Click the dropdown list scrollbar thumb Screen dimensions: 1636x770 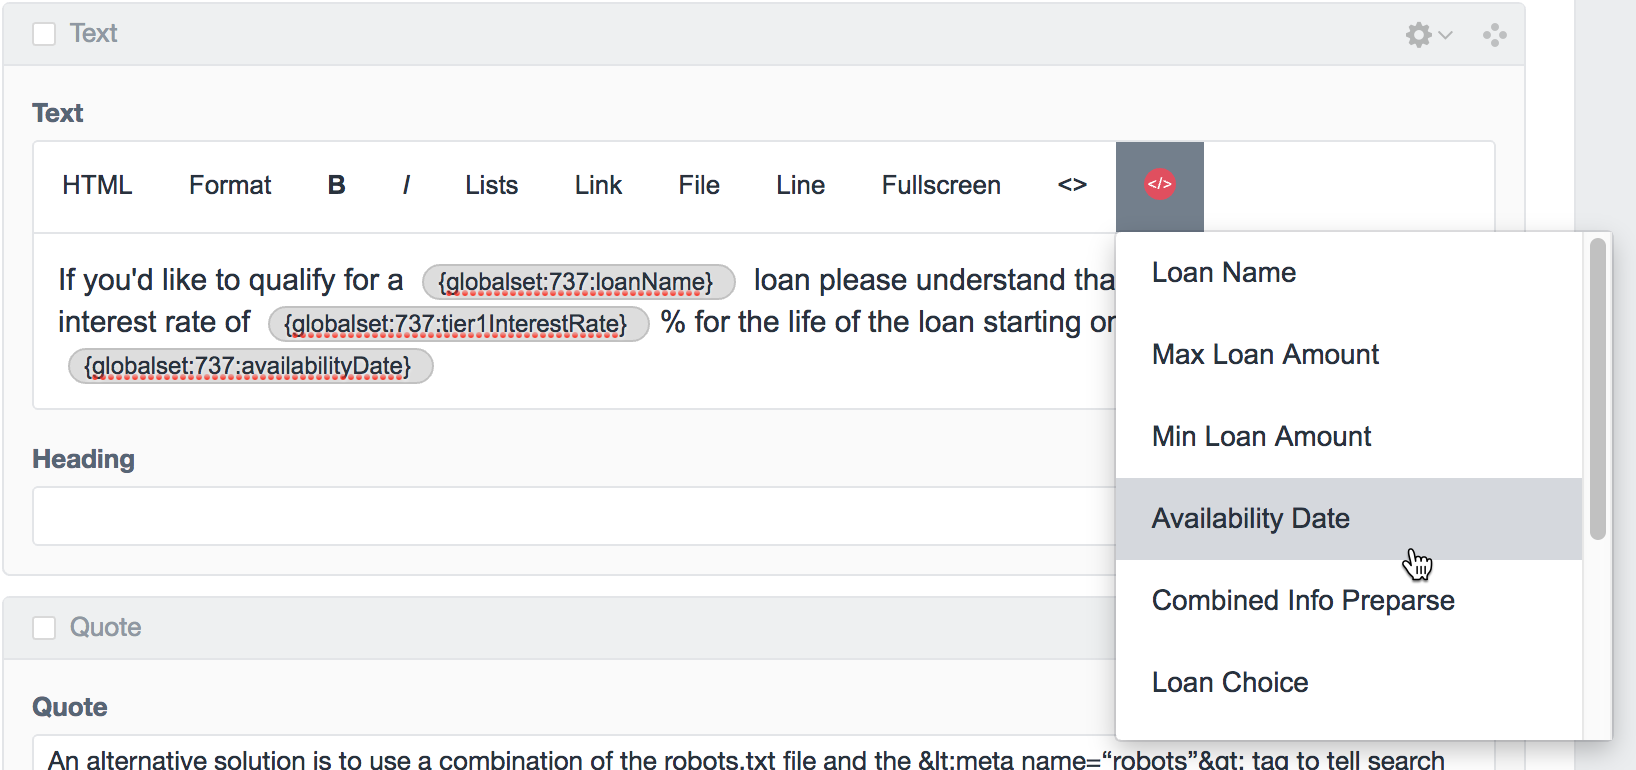point(1598,389)
